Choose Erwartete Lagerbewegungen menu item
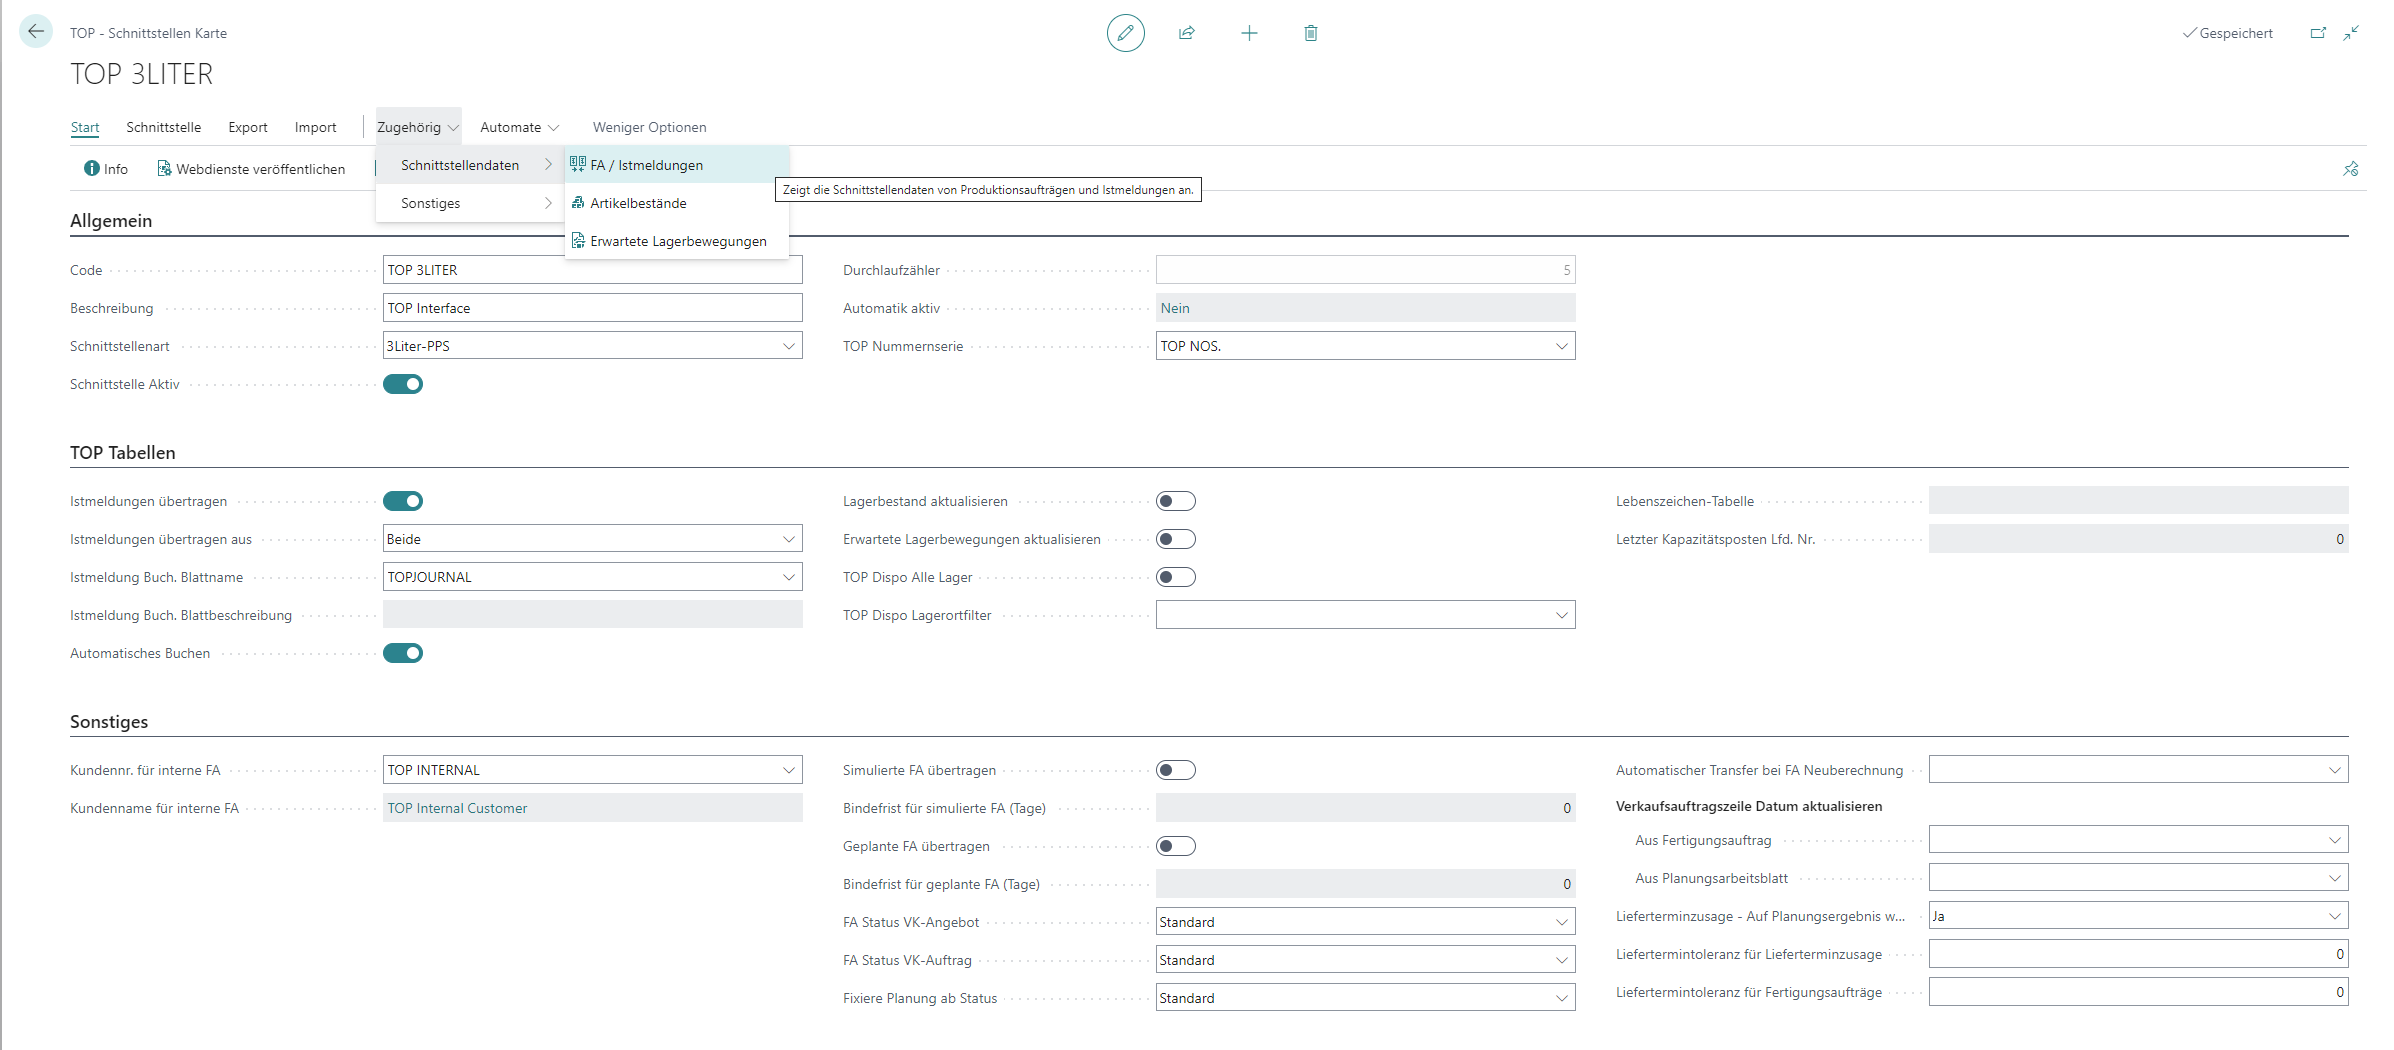Screen dimensions: 2394x1050 click(x=677, y=241)
